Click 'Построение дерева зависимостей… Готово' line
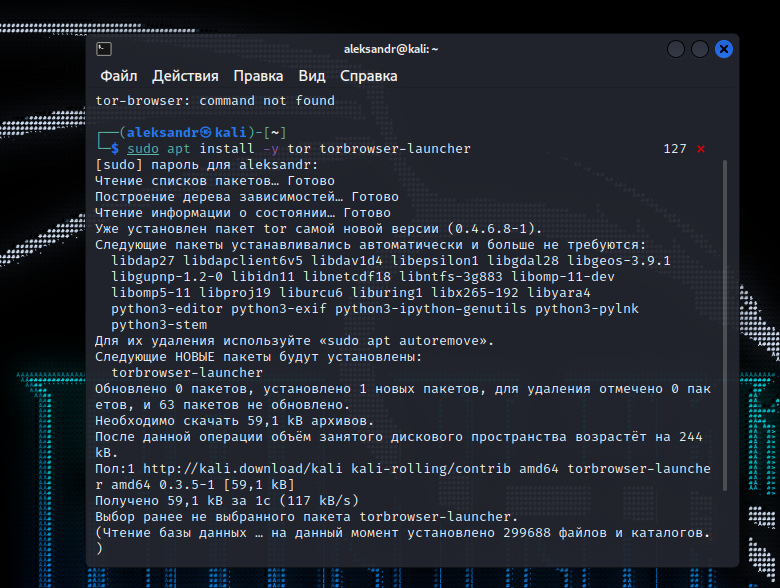The image size is (780, 588). click(247, 196)
